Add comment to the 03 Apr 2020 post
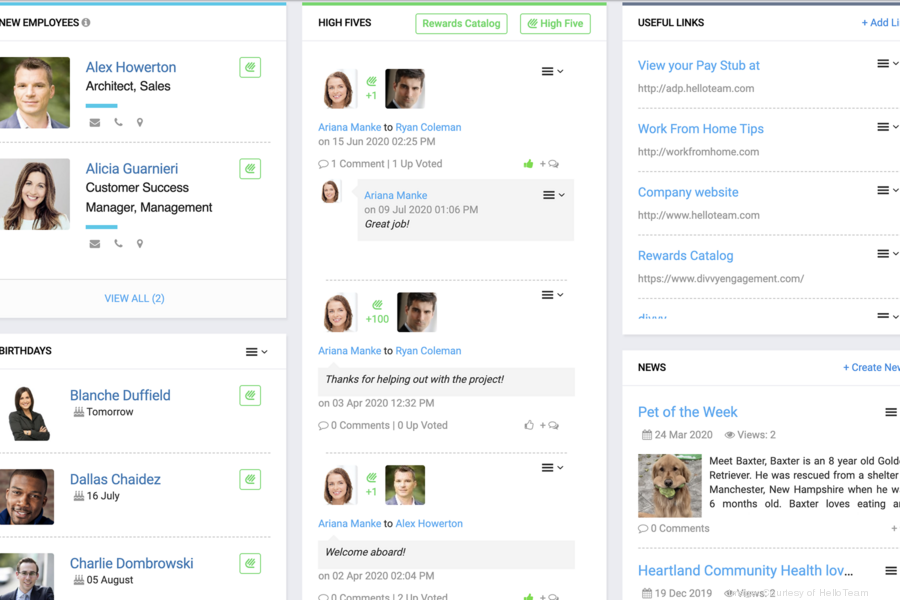Image resolution: width=900 pixels, height=600 pixels. (549, 425)
